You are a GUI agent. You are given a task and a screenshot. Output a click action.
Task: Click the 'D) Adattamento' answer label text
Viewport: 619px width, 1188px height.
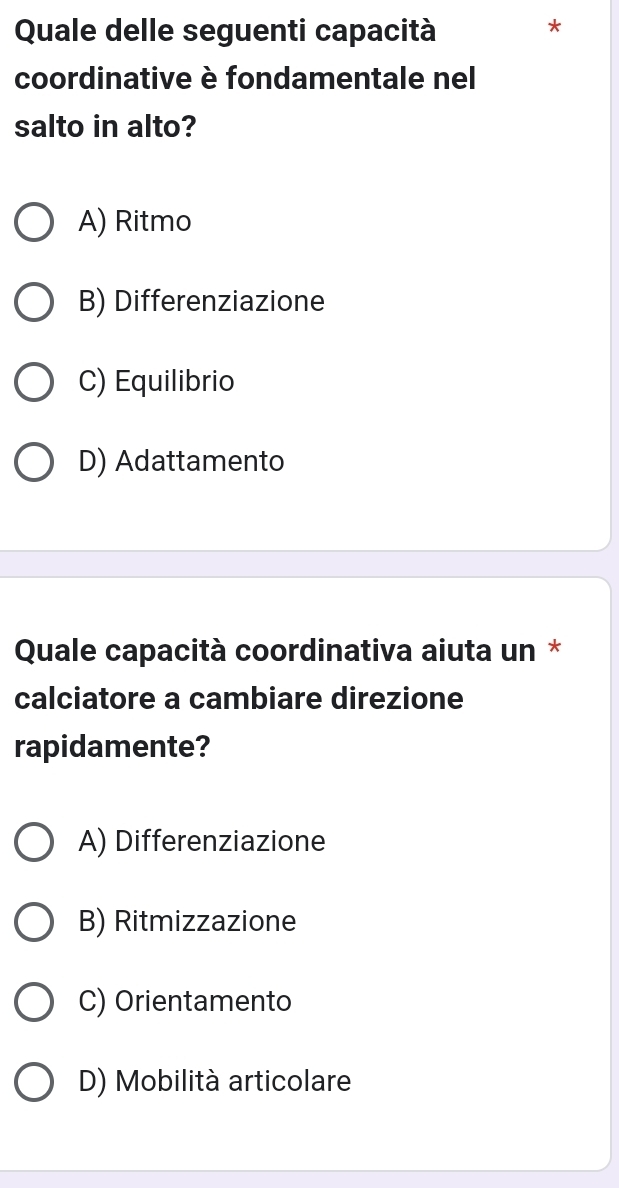[181, 462]
